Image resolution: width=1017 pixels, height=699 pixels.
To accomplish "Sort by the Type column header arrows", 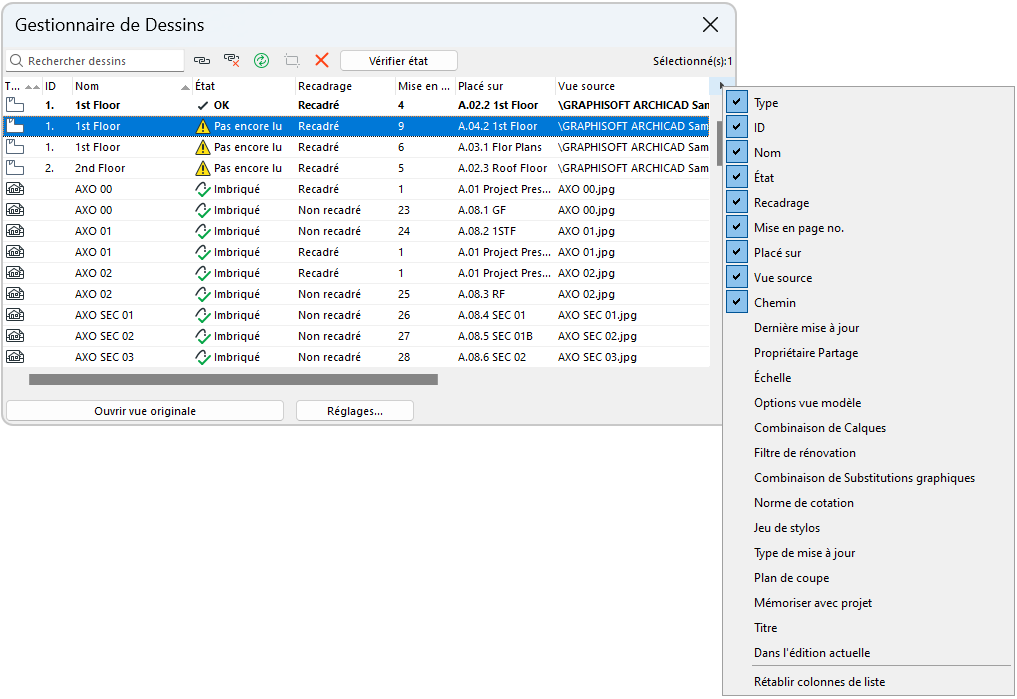I will coord(32,87).
